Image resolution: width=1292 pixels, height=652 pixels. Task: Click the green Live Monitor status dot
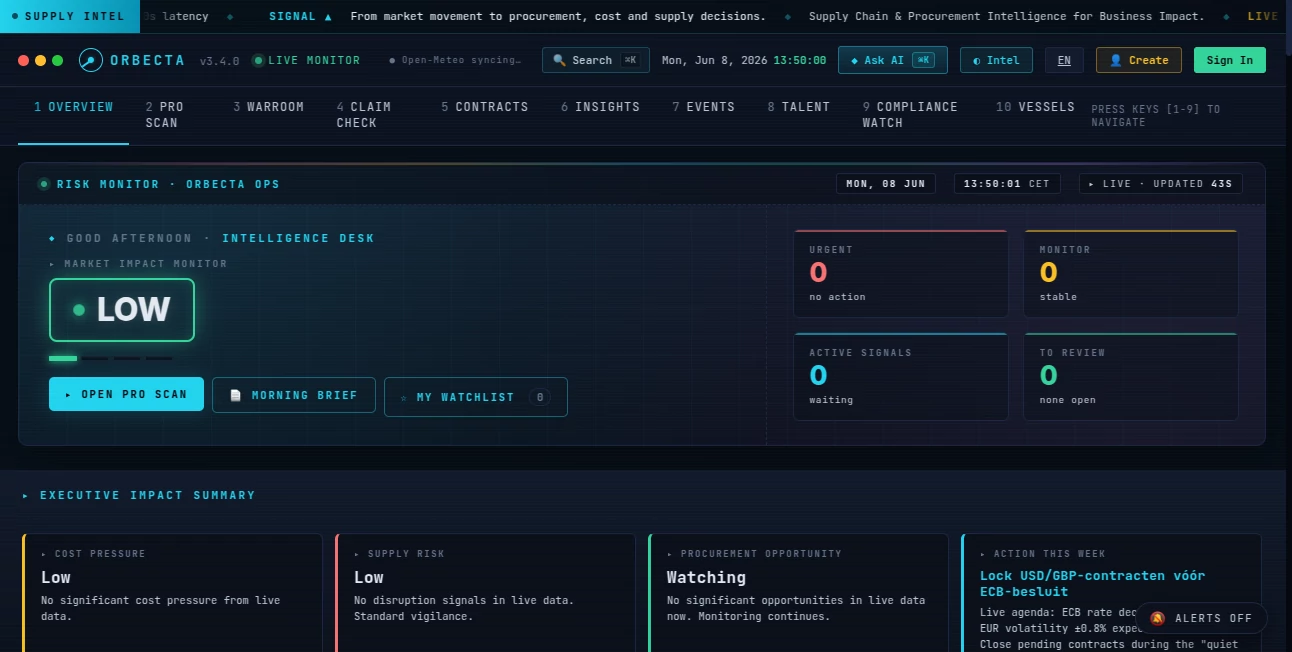point(259,60)
